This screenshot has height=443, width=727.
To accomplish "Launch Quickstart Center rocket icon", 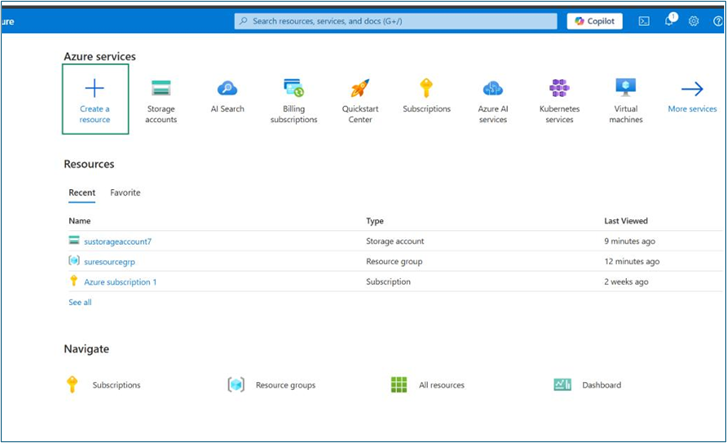I will pyautogui.click(x=360, y=88).
